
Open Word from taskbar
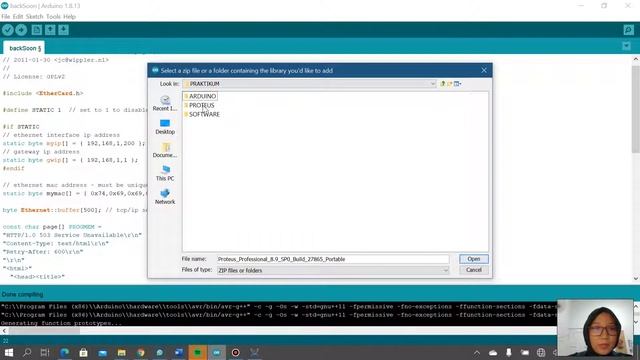click(x=179, y=352)
